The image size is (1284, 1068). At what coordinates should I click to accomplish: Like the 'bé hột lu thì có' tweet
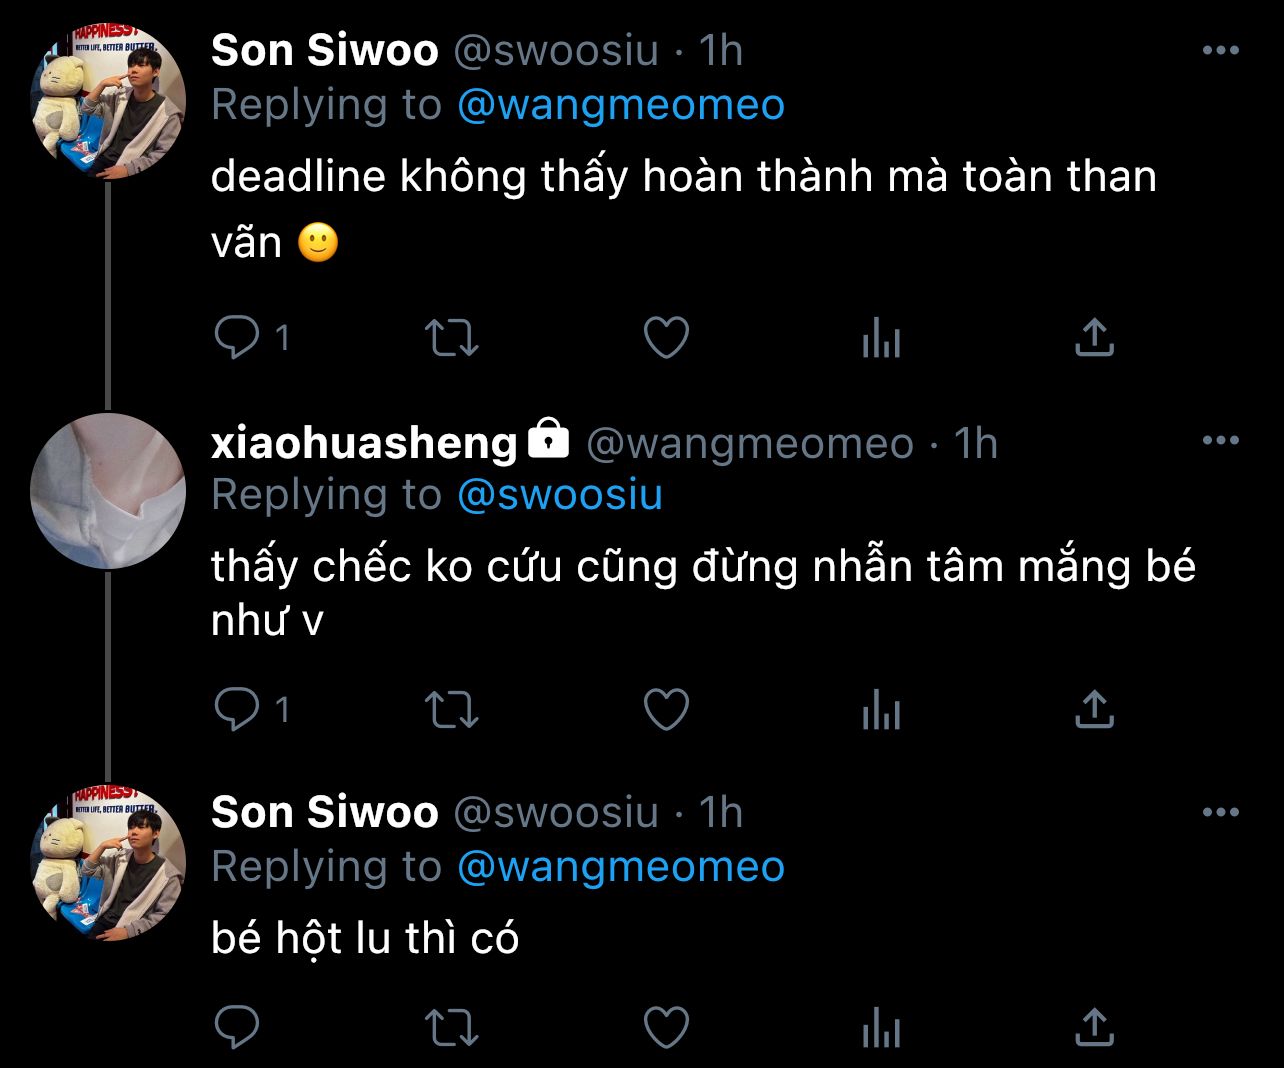tap(666, 1027)
